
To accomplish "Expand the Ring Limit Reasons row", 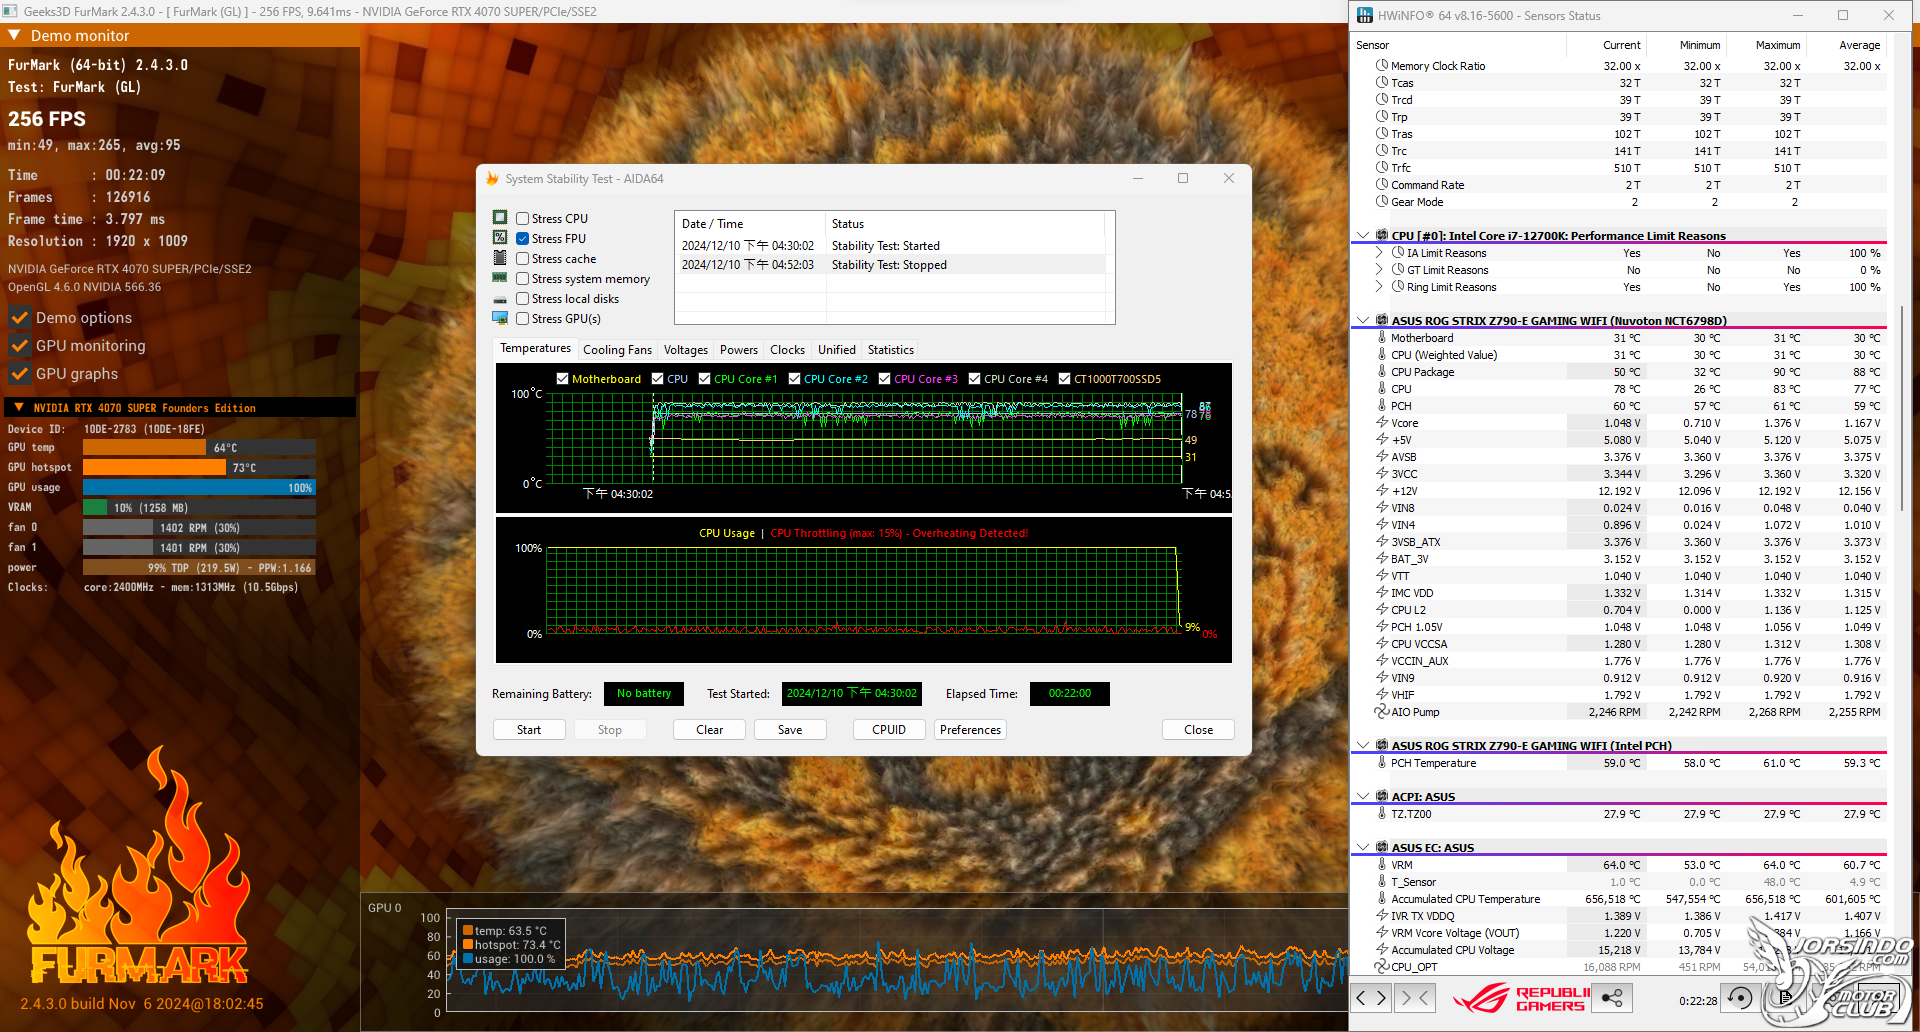I will (x=1379, y=287).
